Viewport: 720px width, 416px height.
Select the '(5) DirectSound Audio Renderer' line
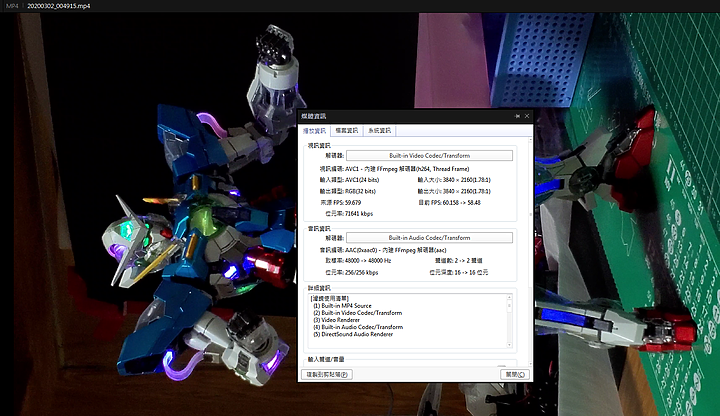tap(353, 334)
